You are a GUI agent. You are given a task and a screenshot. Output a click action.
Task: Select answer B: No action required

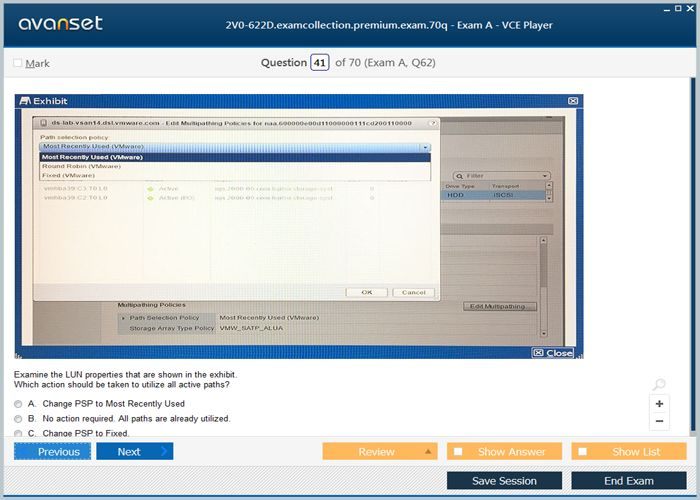pyautogui.click(x=18, y=419)
